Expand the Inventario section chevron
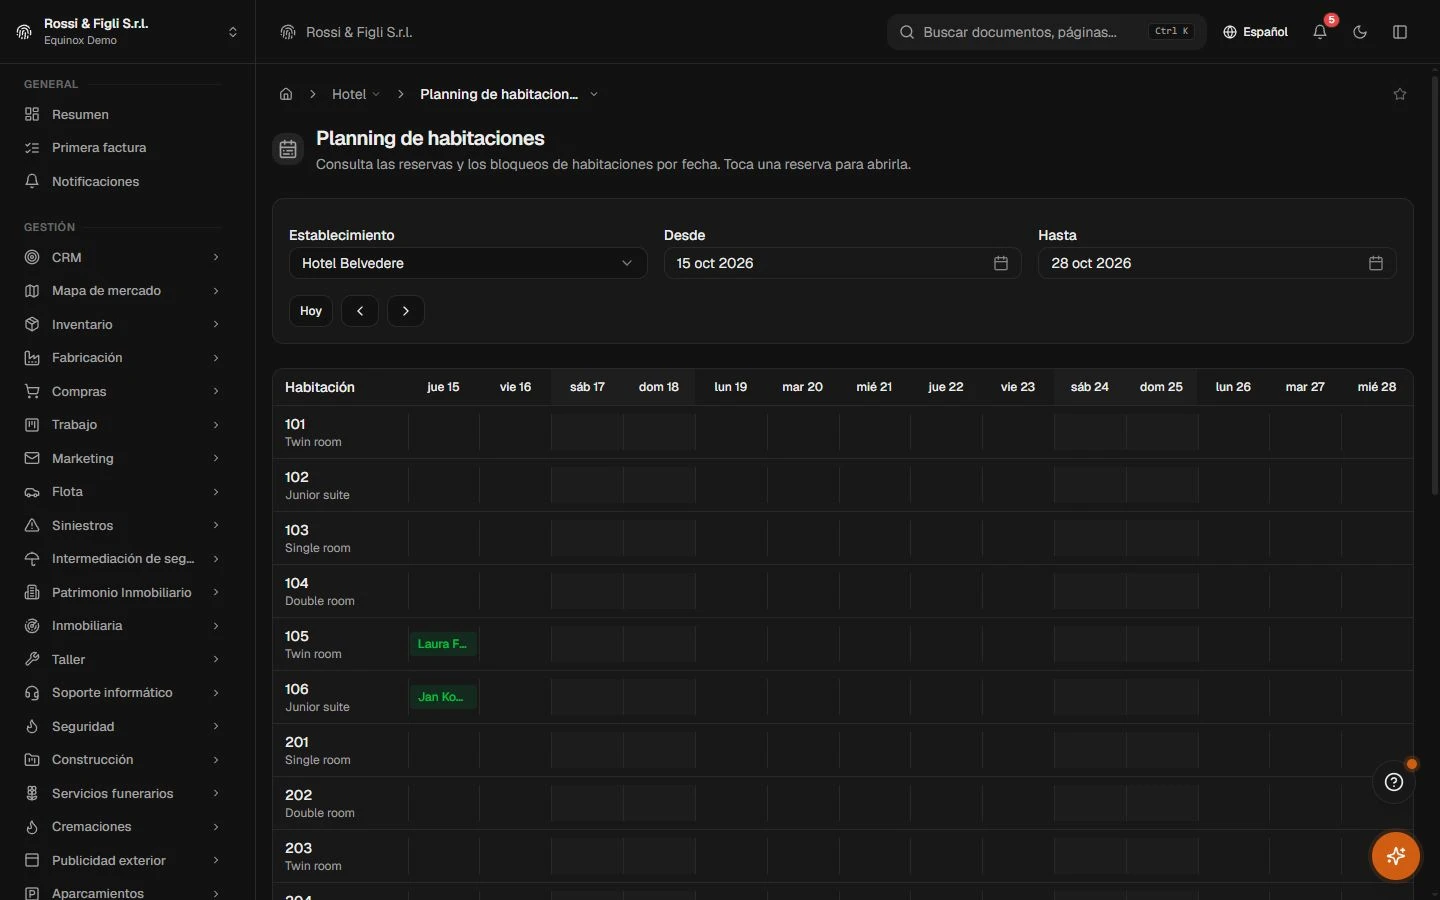This screenshot has width=1440, height=900. pos(216,325)
